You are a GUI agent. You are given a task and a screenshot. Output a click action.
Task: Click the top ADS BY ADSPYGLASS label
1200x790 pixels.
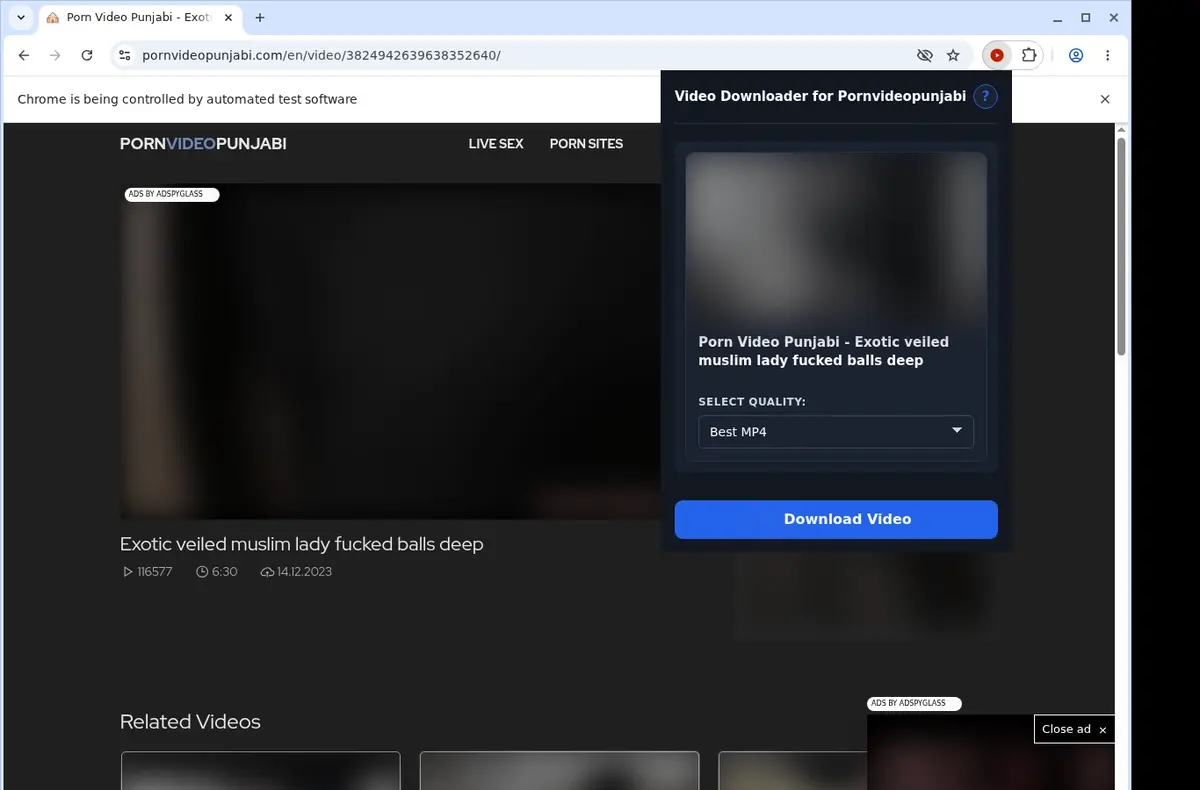pos(171,194)
